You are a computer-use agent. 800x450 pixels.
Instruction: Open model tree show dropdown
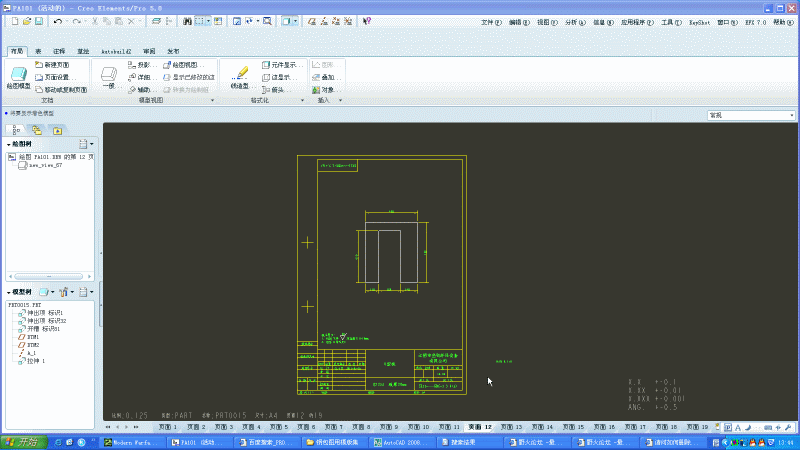click(x=47, y=292)
